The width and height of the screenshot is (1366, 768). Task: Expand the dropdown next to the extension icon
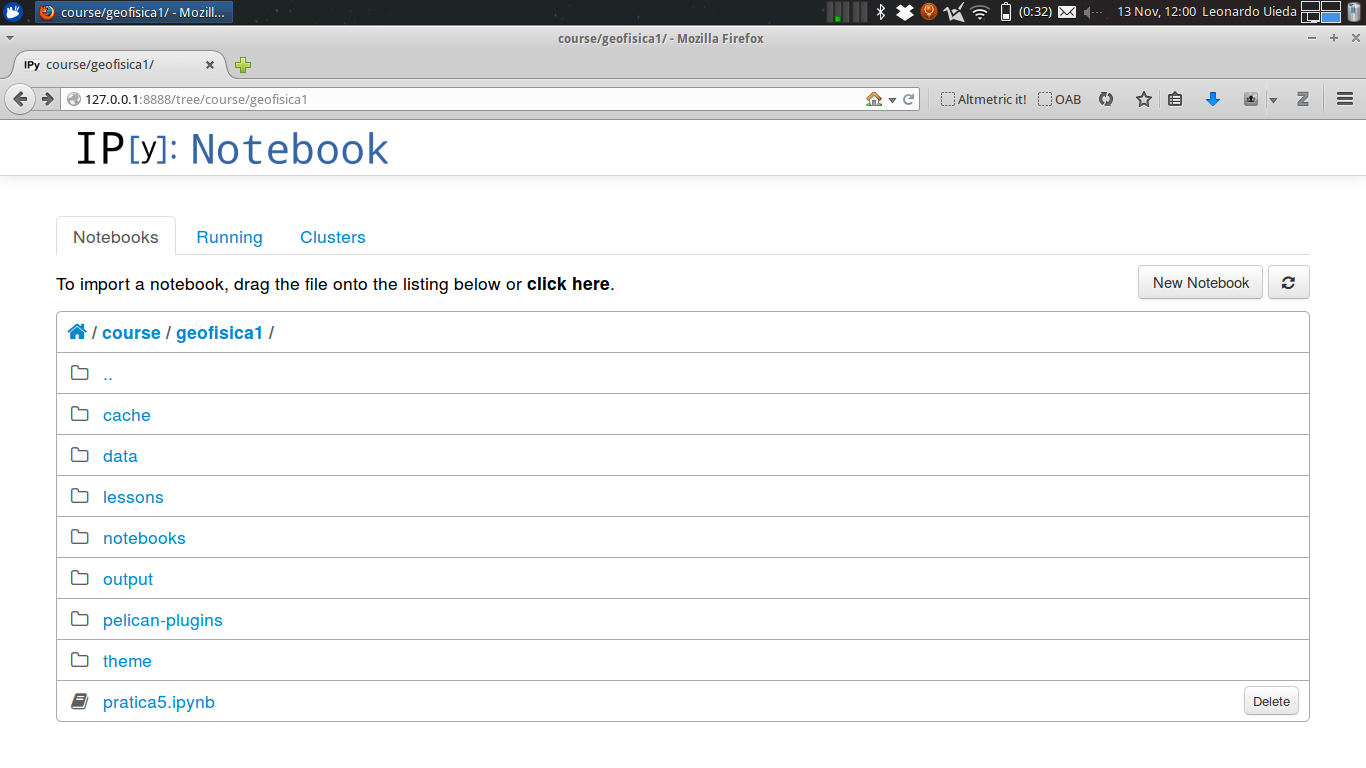[1273, 100]
